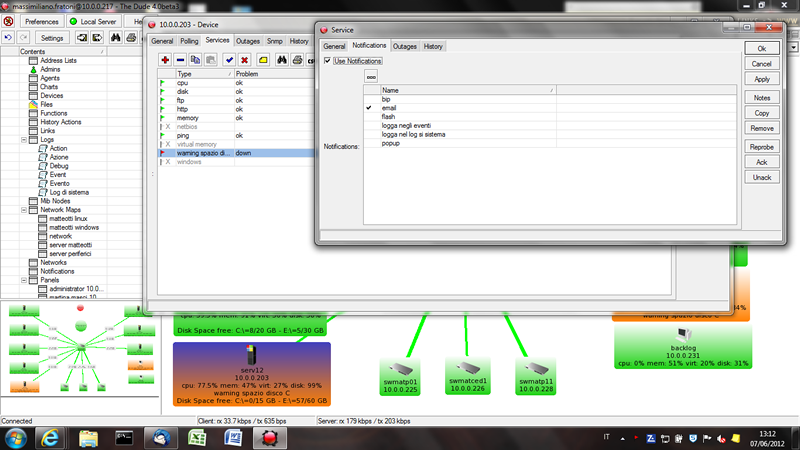The height and width of the screenshot is (450, 800).
Task: Click the Ack button
Action: [x=762, y=162]
